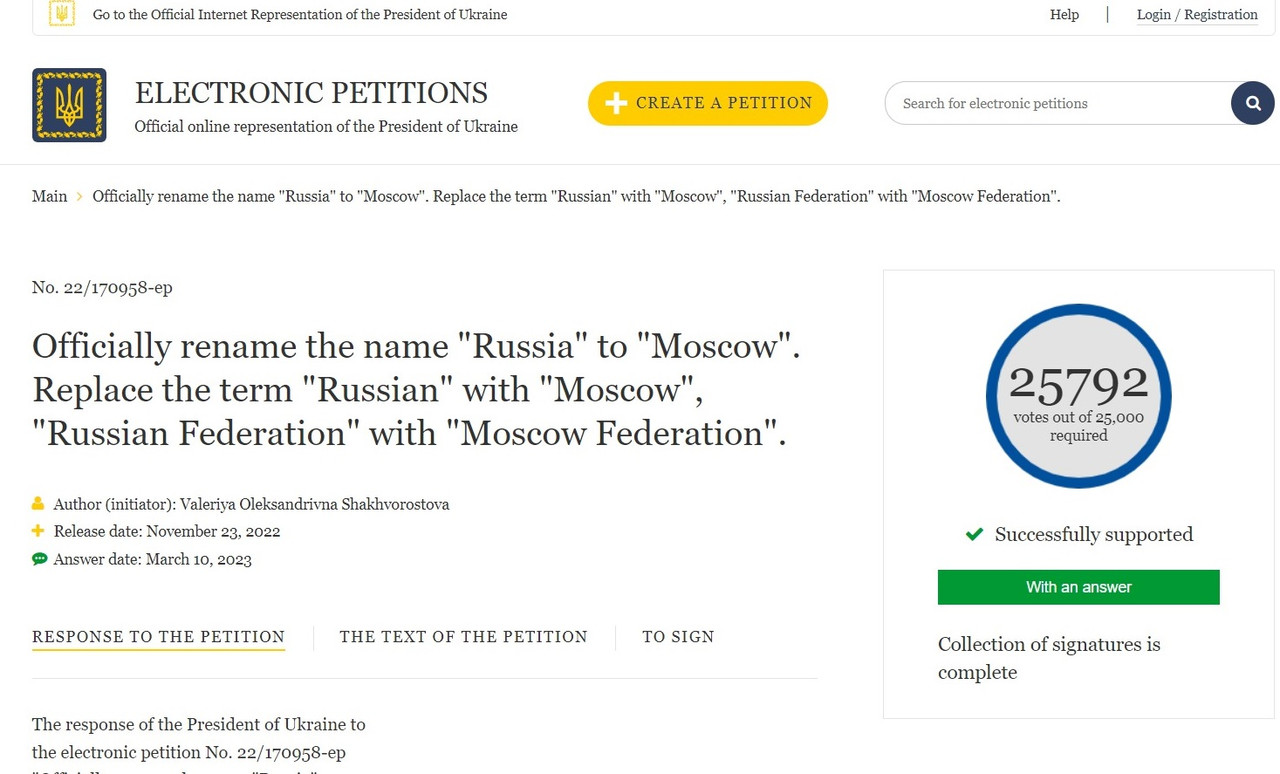1280x774 pixels.
Task: Follow the Official Internet Representation link
Action: [299, 15]
